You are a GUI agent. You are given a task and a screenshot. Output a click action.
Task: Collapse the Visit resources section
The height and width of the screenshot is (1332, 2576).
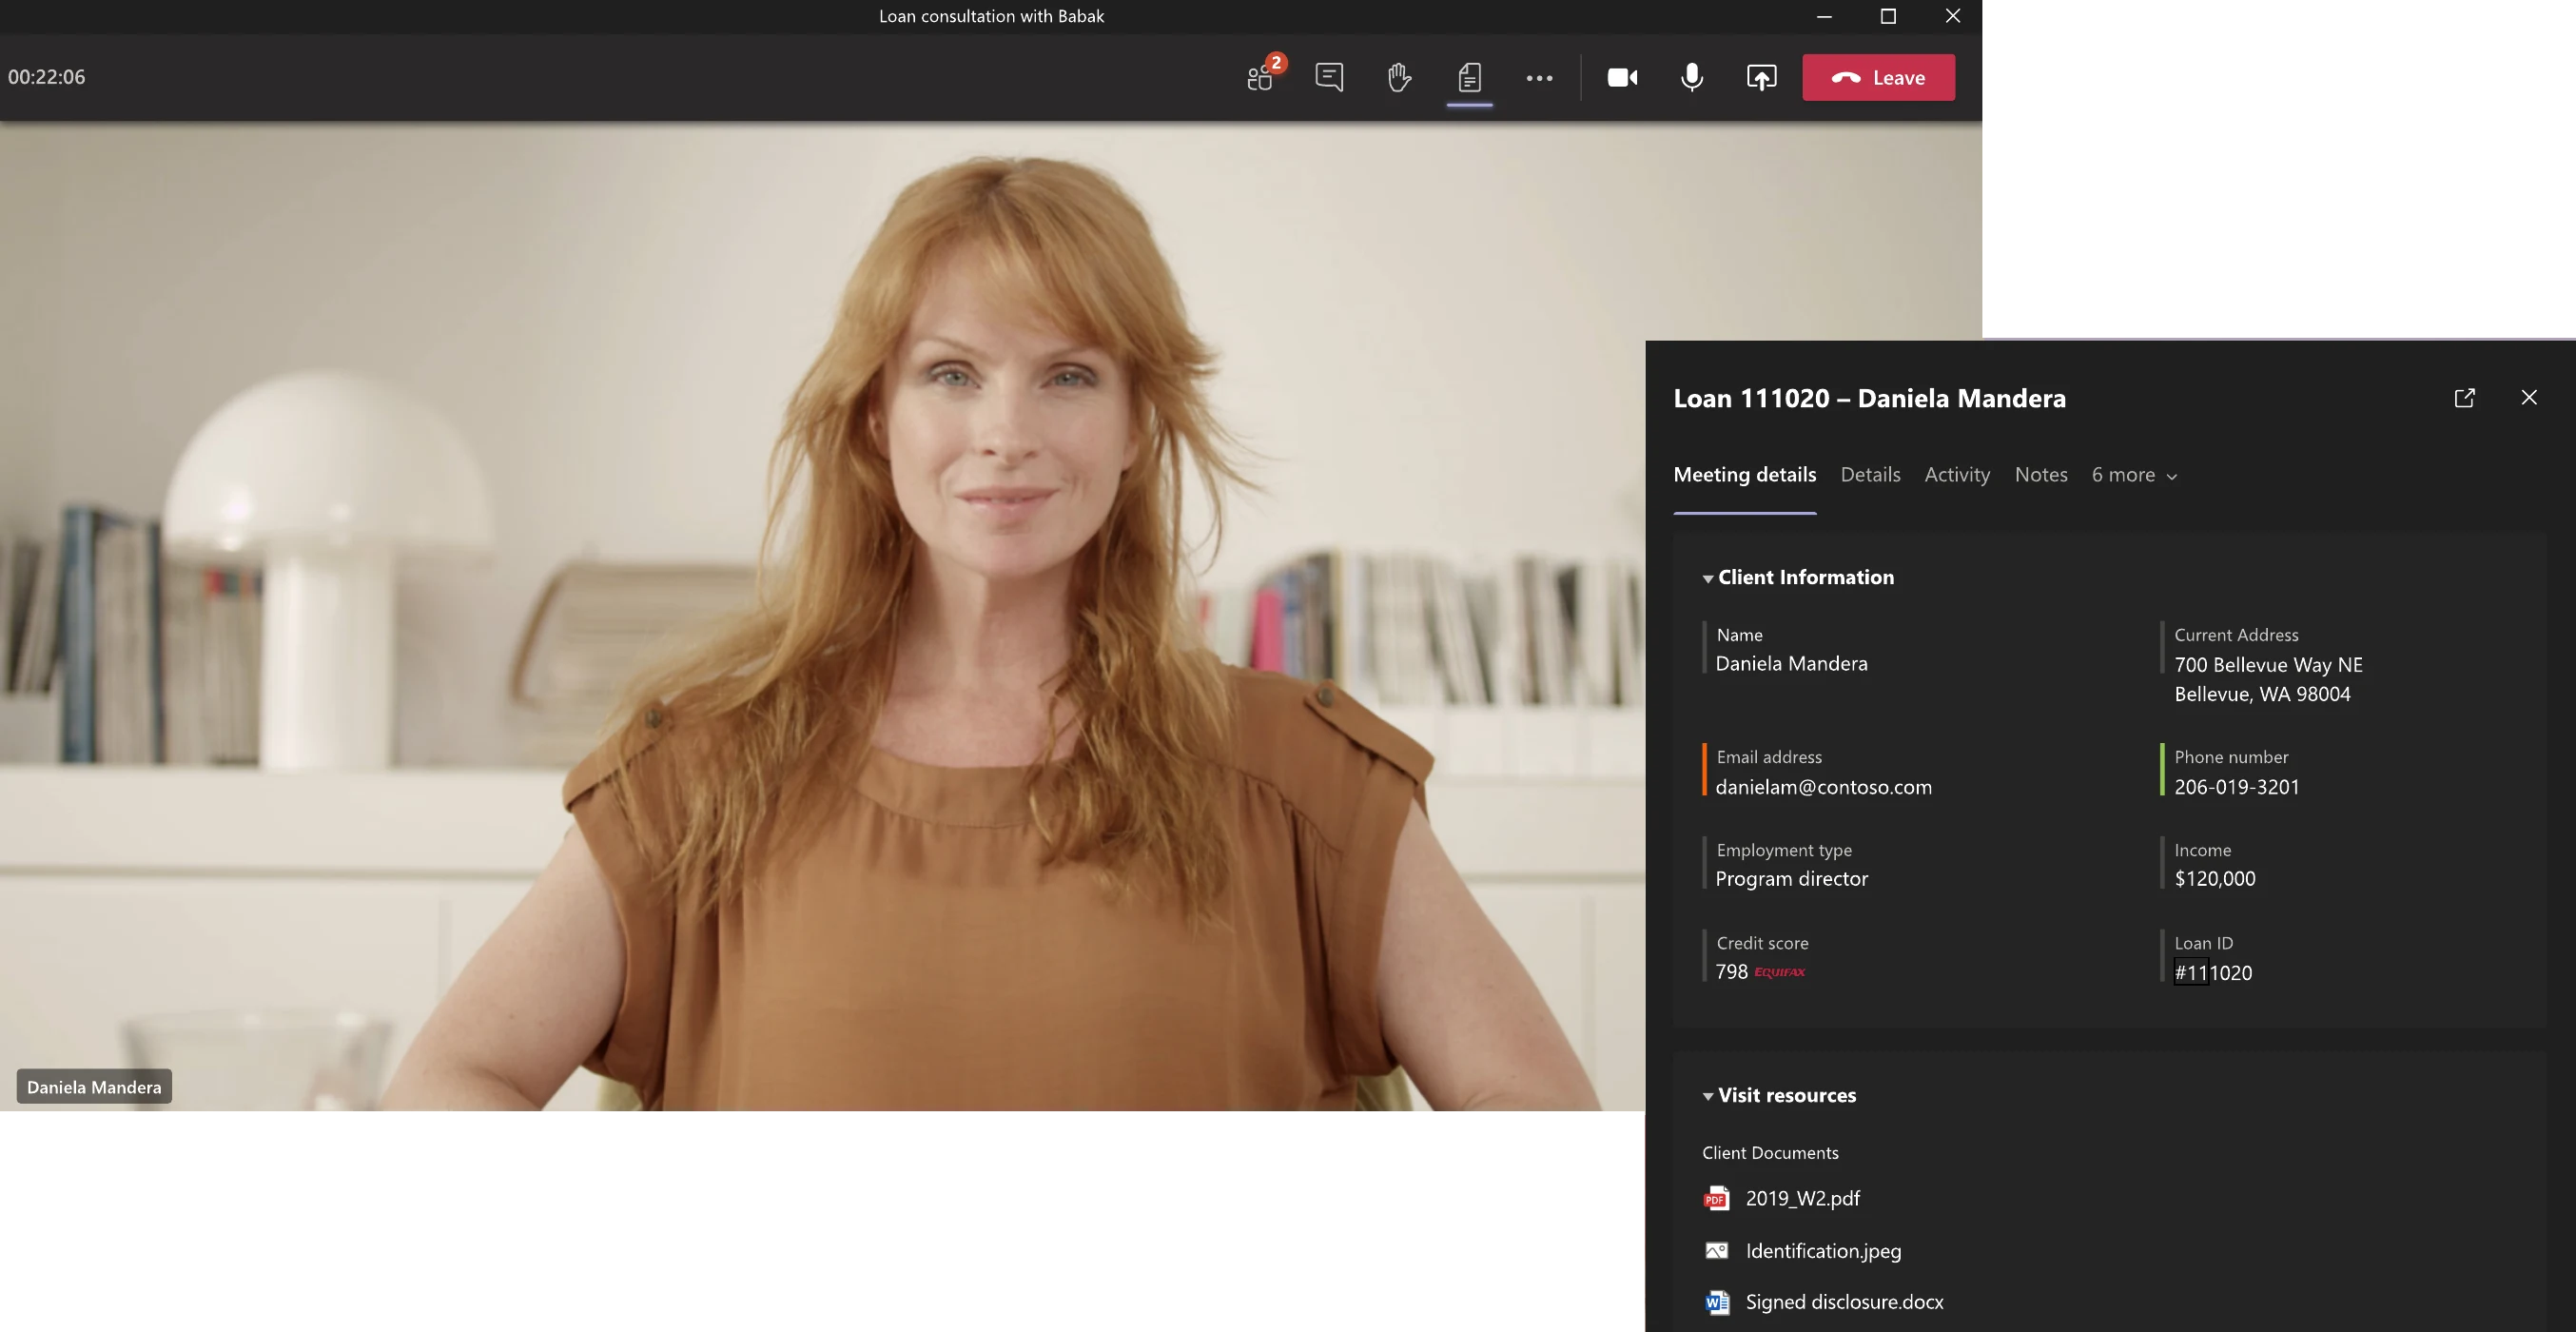click(x=1708, y=1096)
